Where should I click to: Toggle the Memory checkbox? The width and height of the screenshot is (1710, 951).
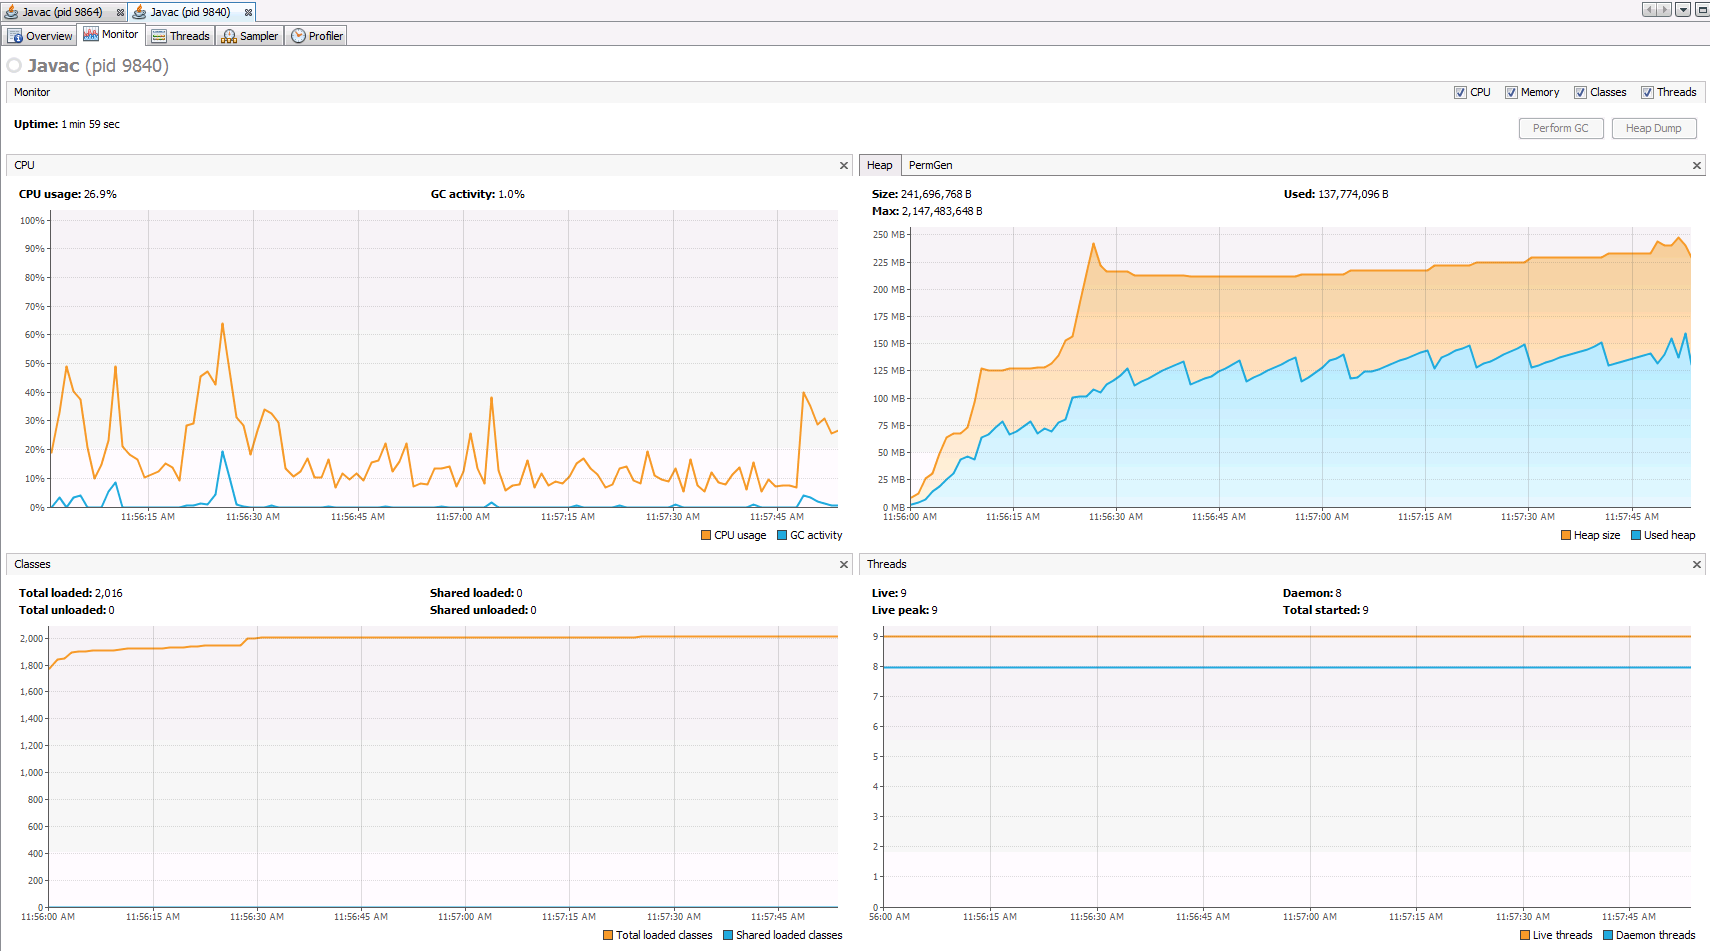click(1512, 92)
